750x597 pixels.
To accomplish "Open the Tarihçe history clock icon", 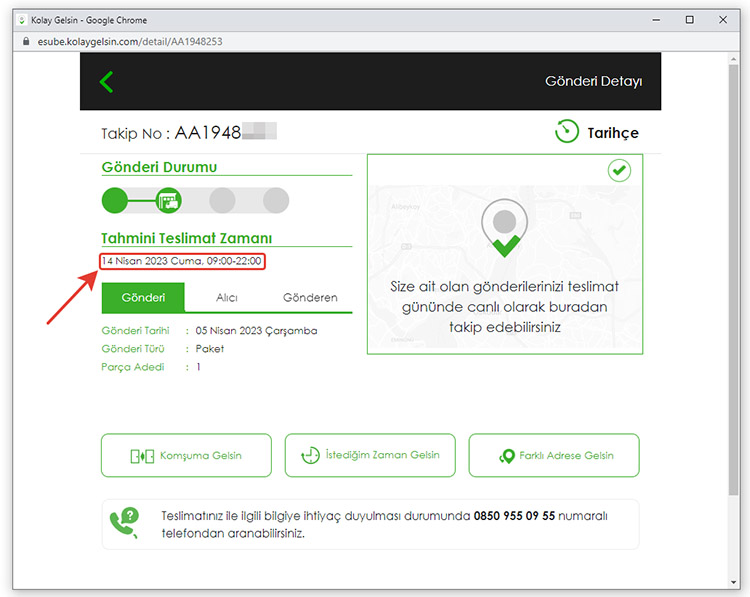I will coord(567,133).
